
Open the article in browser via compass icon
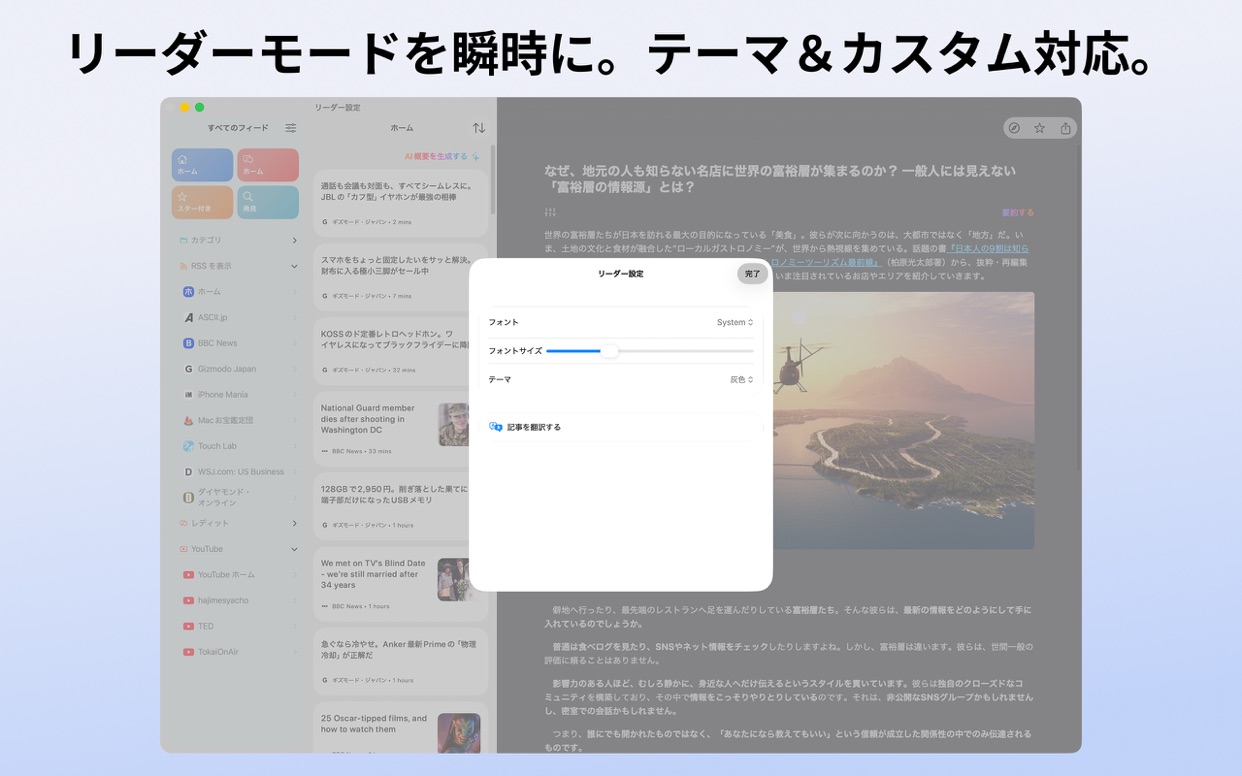tap(1013, 127)
